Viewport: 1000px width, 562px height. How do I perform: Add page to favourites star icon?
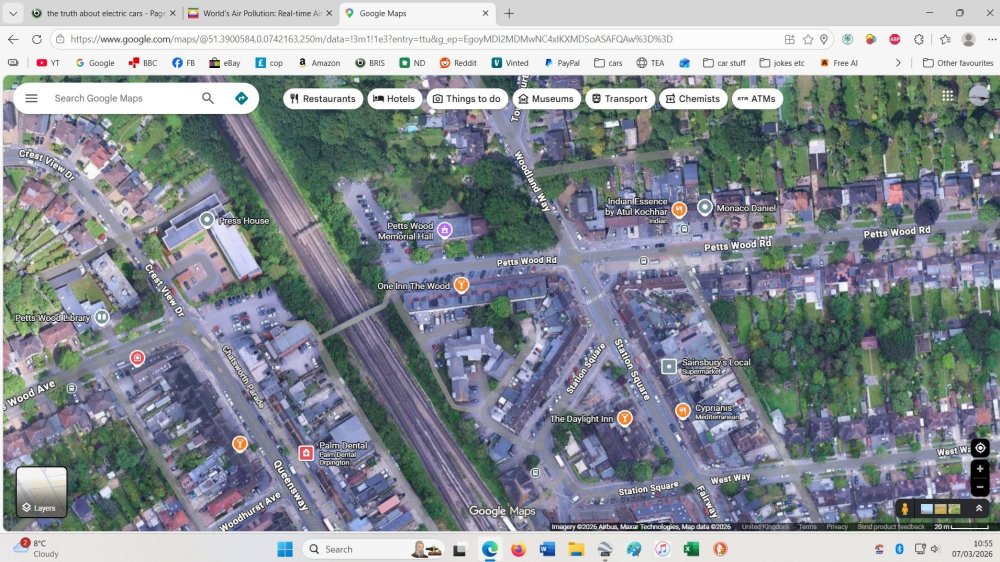click(808, 40)
